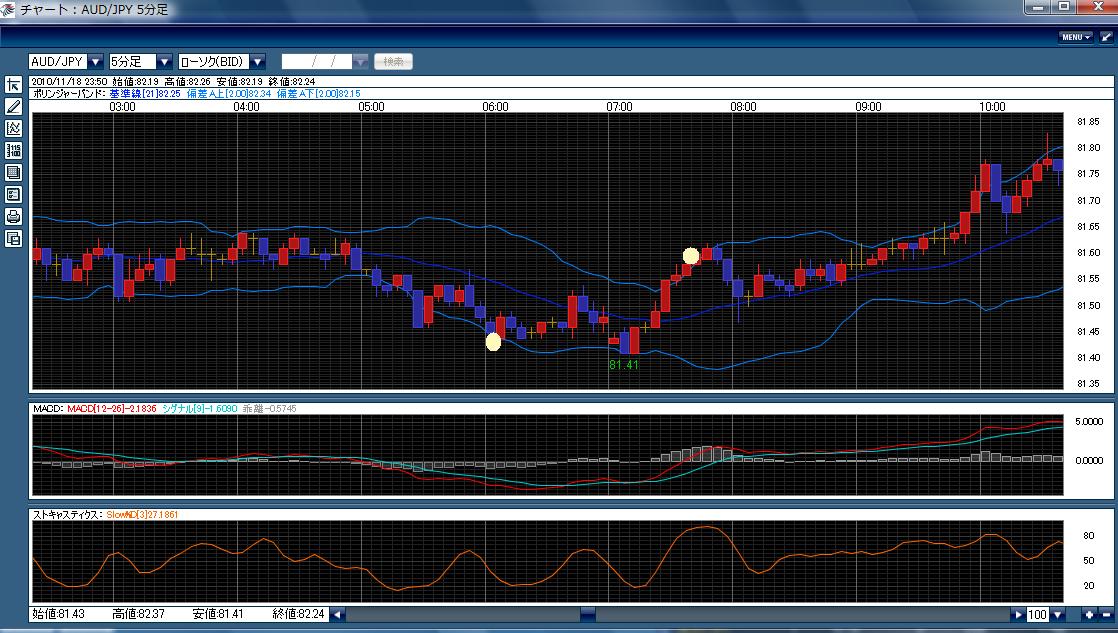The width and height of the screenshot is (1118, 633).
Task: Minimize the chart window
Action: pos(1038,6)
